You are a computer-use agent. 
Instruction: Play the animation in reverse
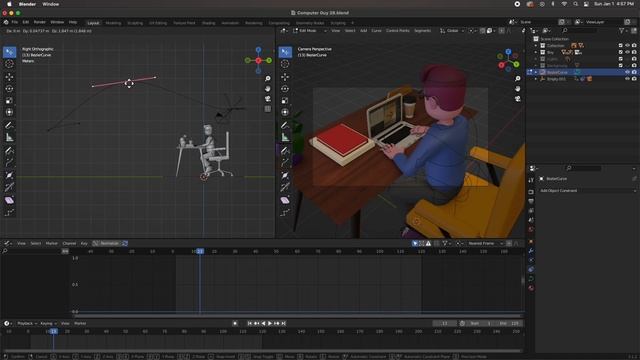(x=263, y=323)
